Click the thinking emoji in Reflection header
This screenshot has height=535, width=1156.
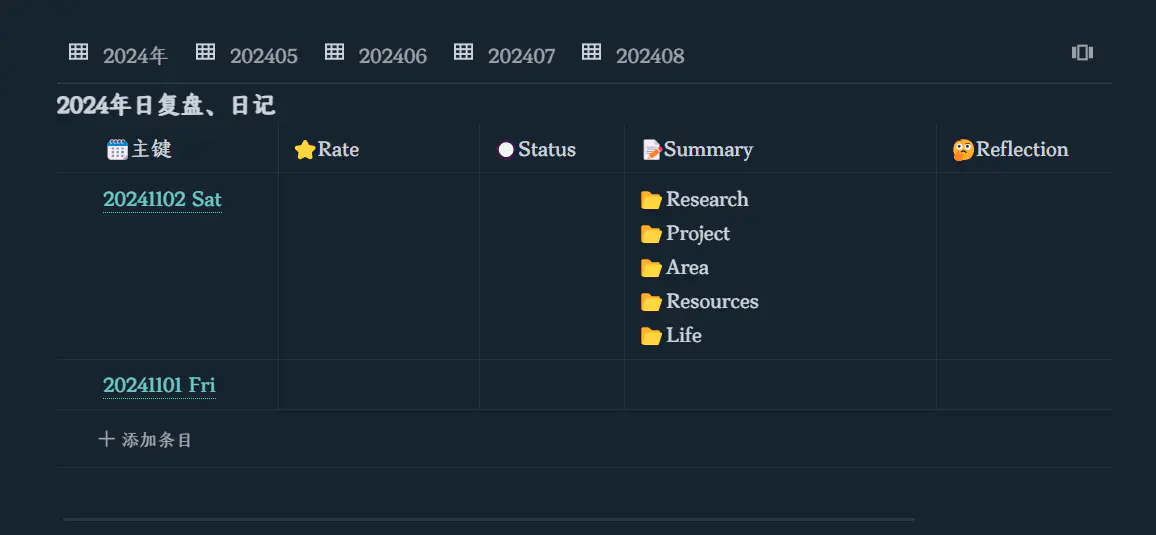click(963, 150)
